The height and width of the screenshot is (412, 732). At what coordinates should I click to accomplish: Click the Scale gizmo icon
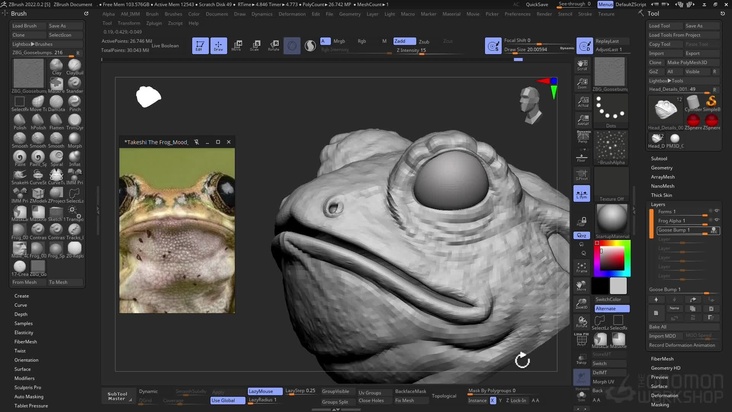[255, 45]
